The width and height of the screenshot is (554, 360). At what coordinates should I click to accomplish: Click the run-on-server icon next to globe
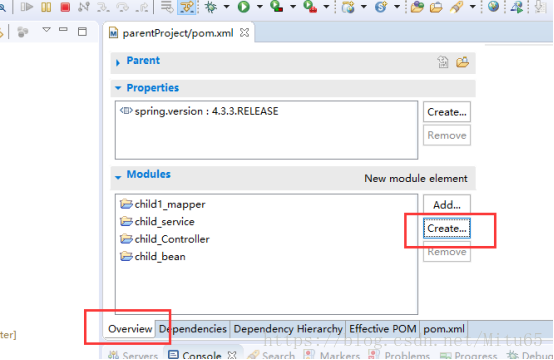517,7
